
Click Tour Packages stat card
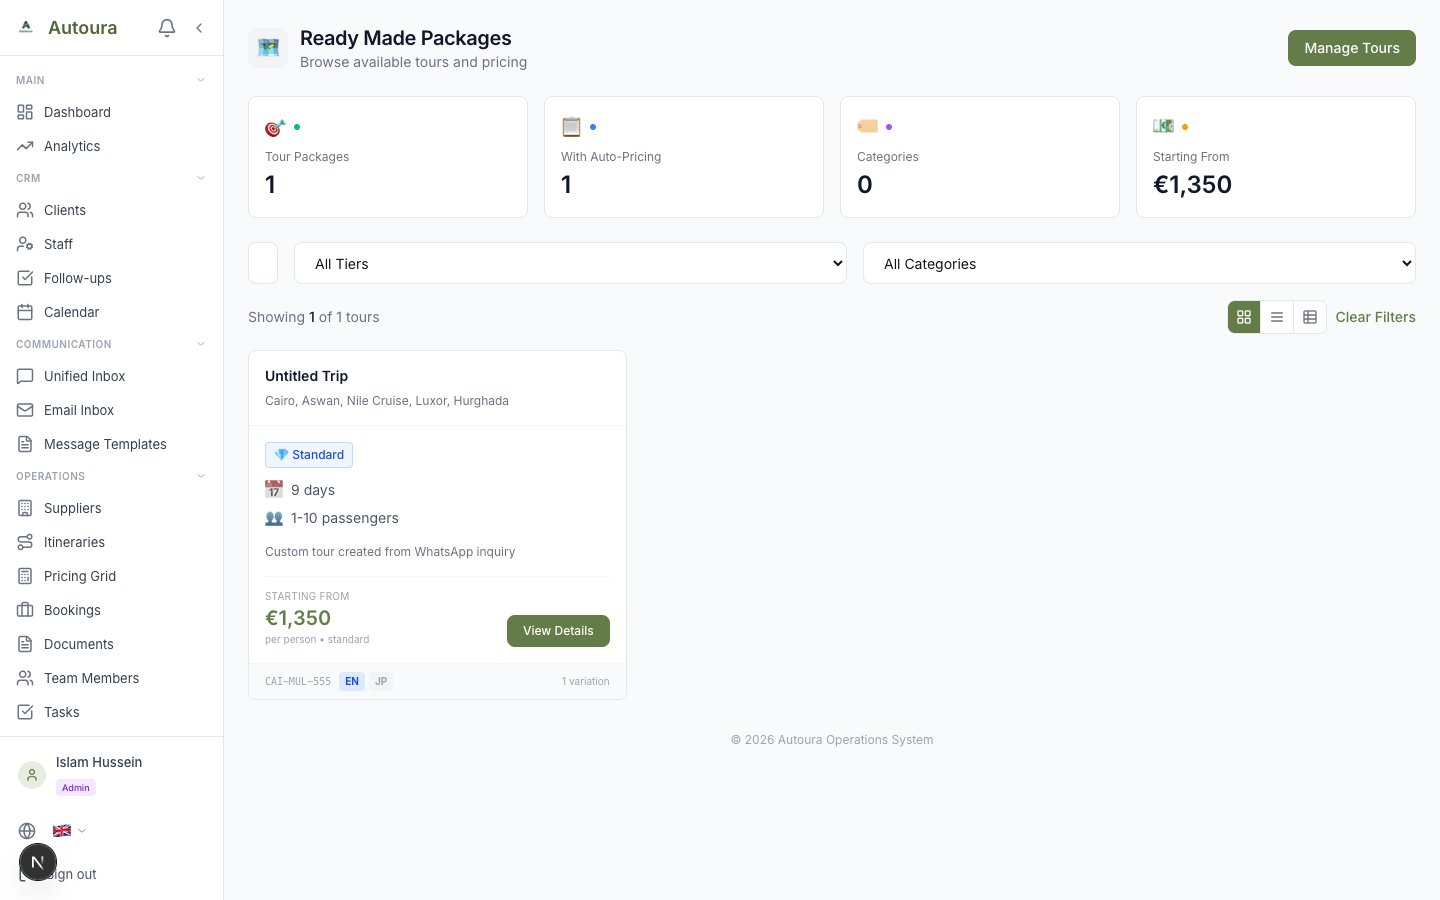tap(388, 157)
